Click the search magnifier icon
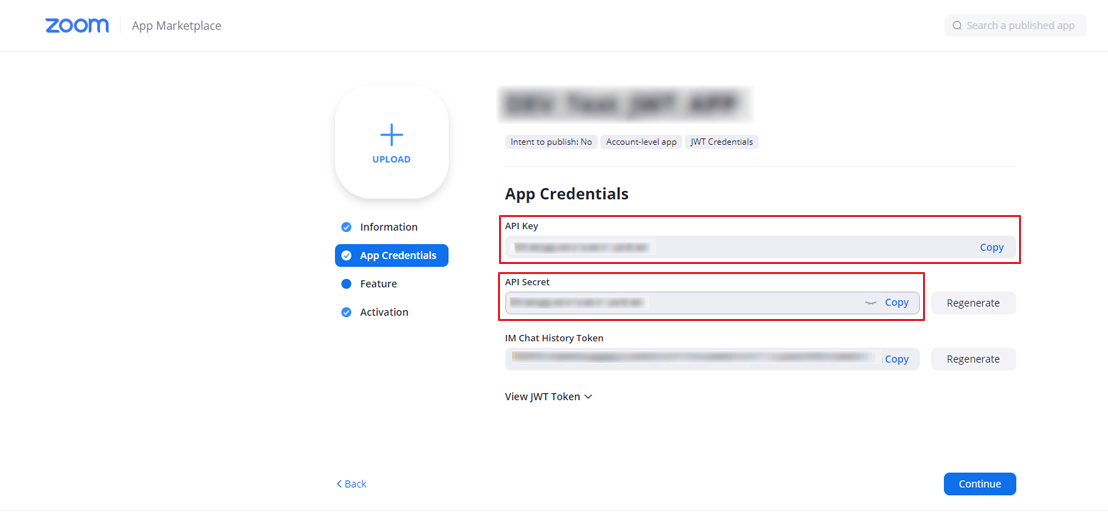The height and width of the screenshot is (519, 1108). (957, 25)
